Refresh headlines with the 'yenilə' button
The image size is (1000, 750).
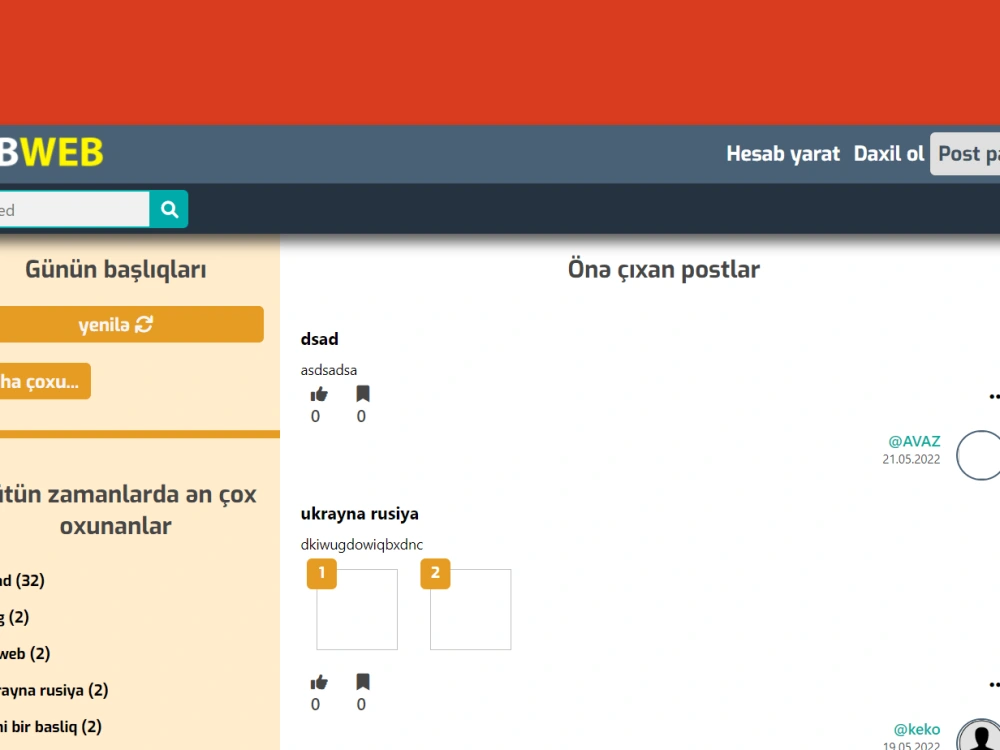[x=131, y=325]
